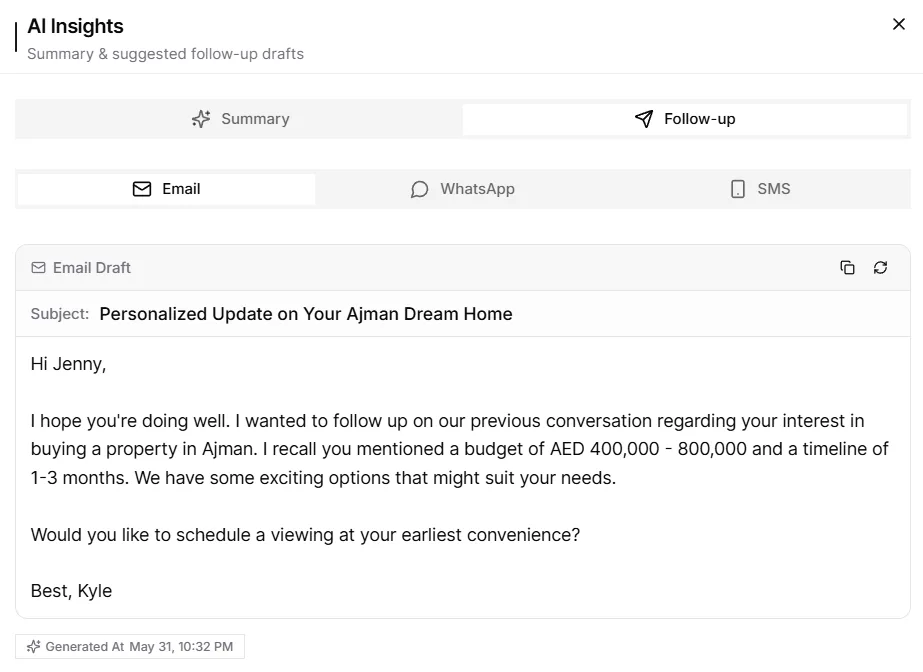Click the subject line 'Personalized Update on Your Ajman Dream Home'
923x672 pixels.
click(x=306, y=314)
